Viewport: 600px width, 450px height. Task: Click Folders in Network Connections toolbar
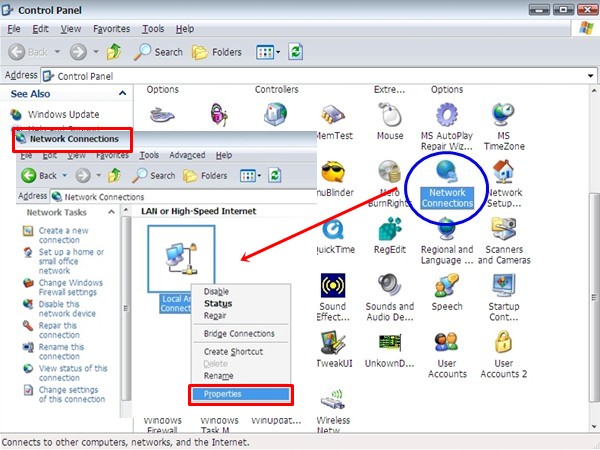[205, 176]
